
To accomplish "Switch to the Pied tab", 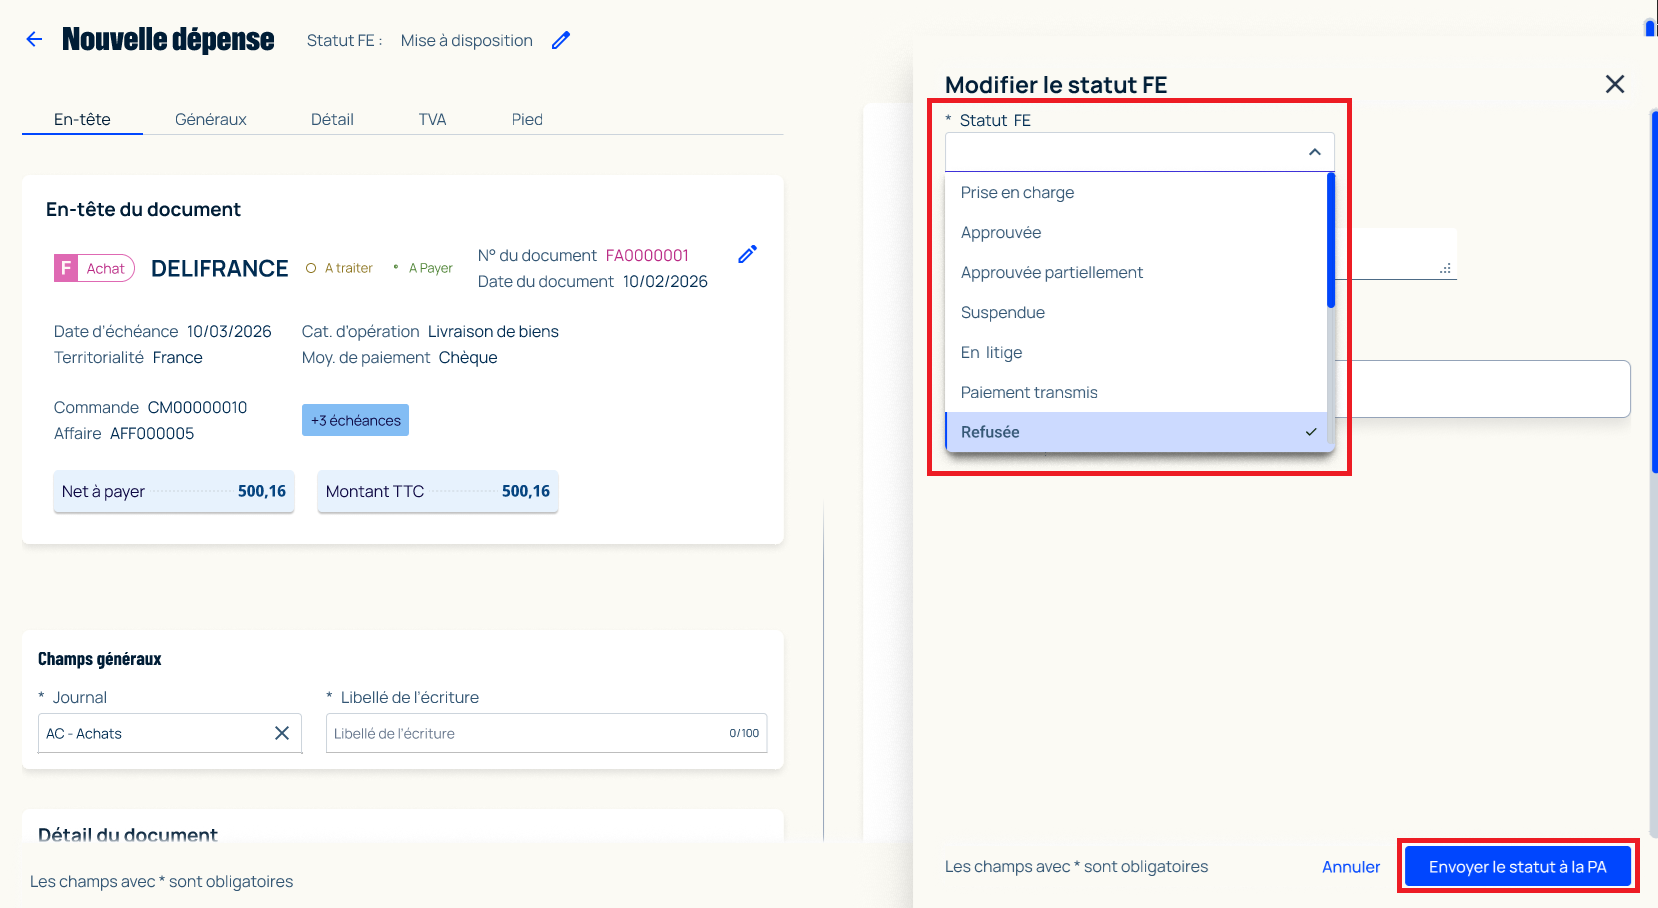I will point(527,119).
